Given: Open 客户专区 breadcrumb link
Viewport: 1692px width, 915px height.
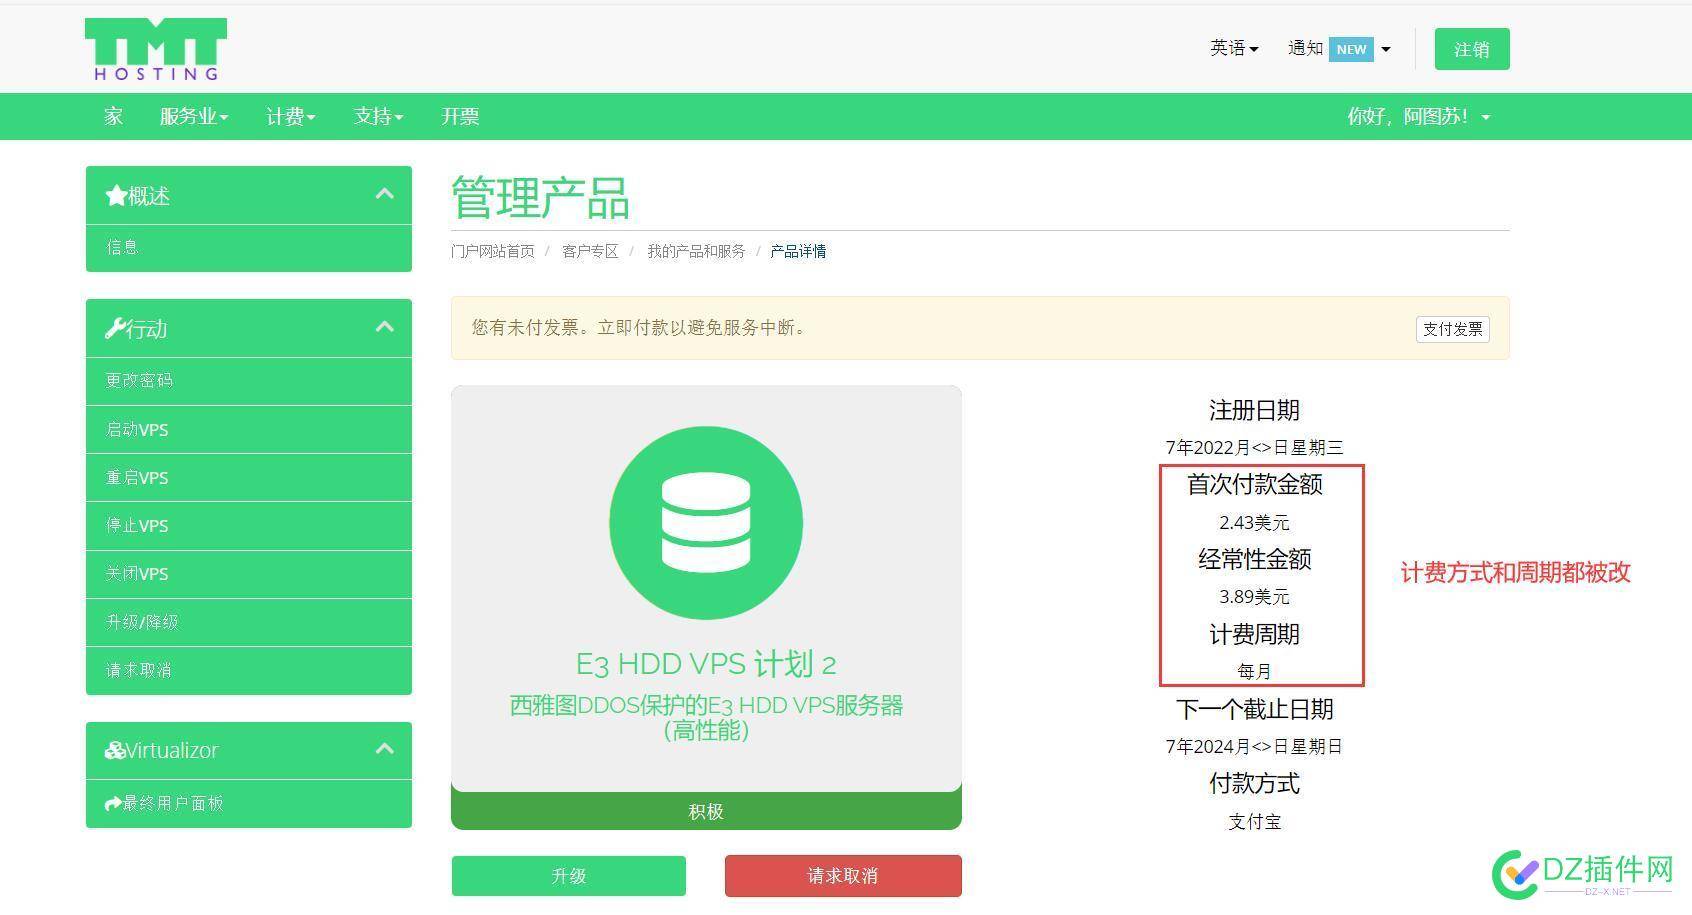Looking at the screenshot, I should [590, 251].
